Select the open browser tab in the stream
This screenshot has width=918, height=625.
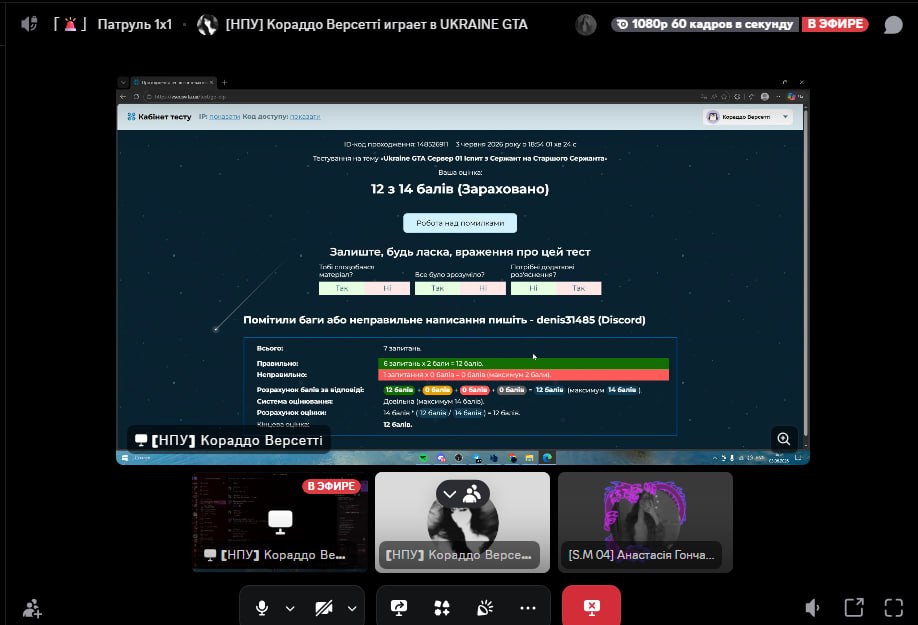click(x=173, y=83)
